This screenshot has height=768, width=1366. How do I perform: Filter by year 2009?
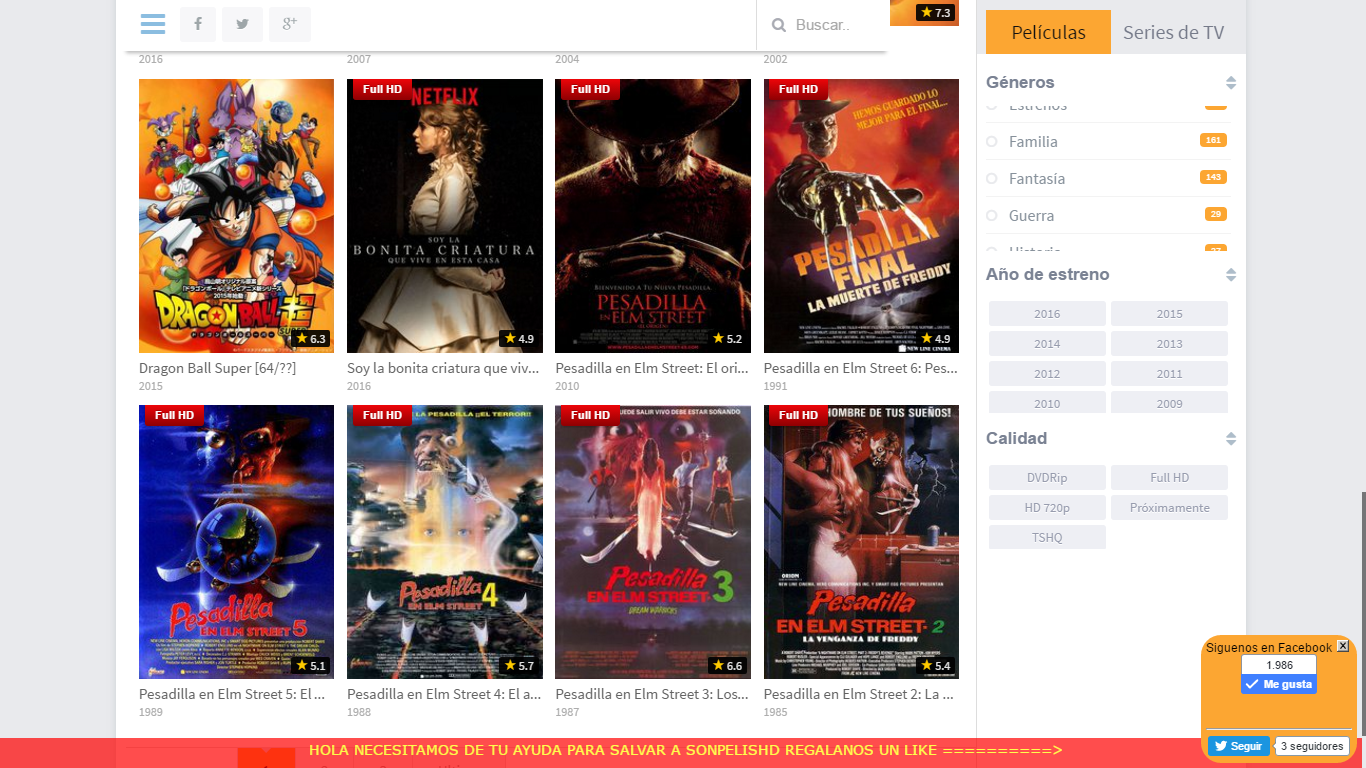tap(1169, 403)
